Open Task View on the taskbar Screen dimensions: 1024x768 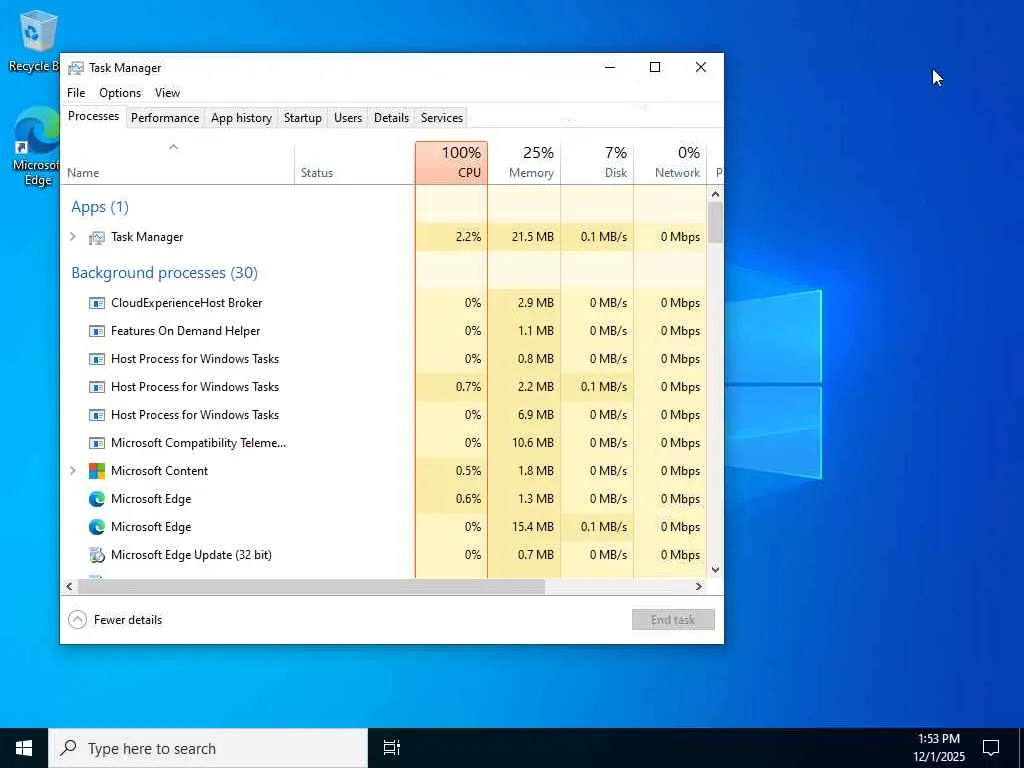coord(392,748)
